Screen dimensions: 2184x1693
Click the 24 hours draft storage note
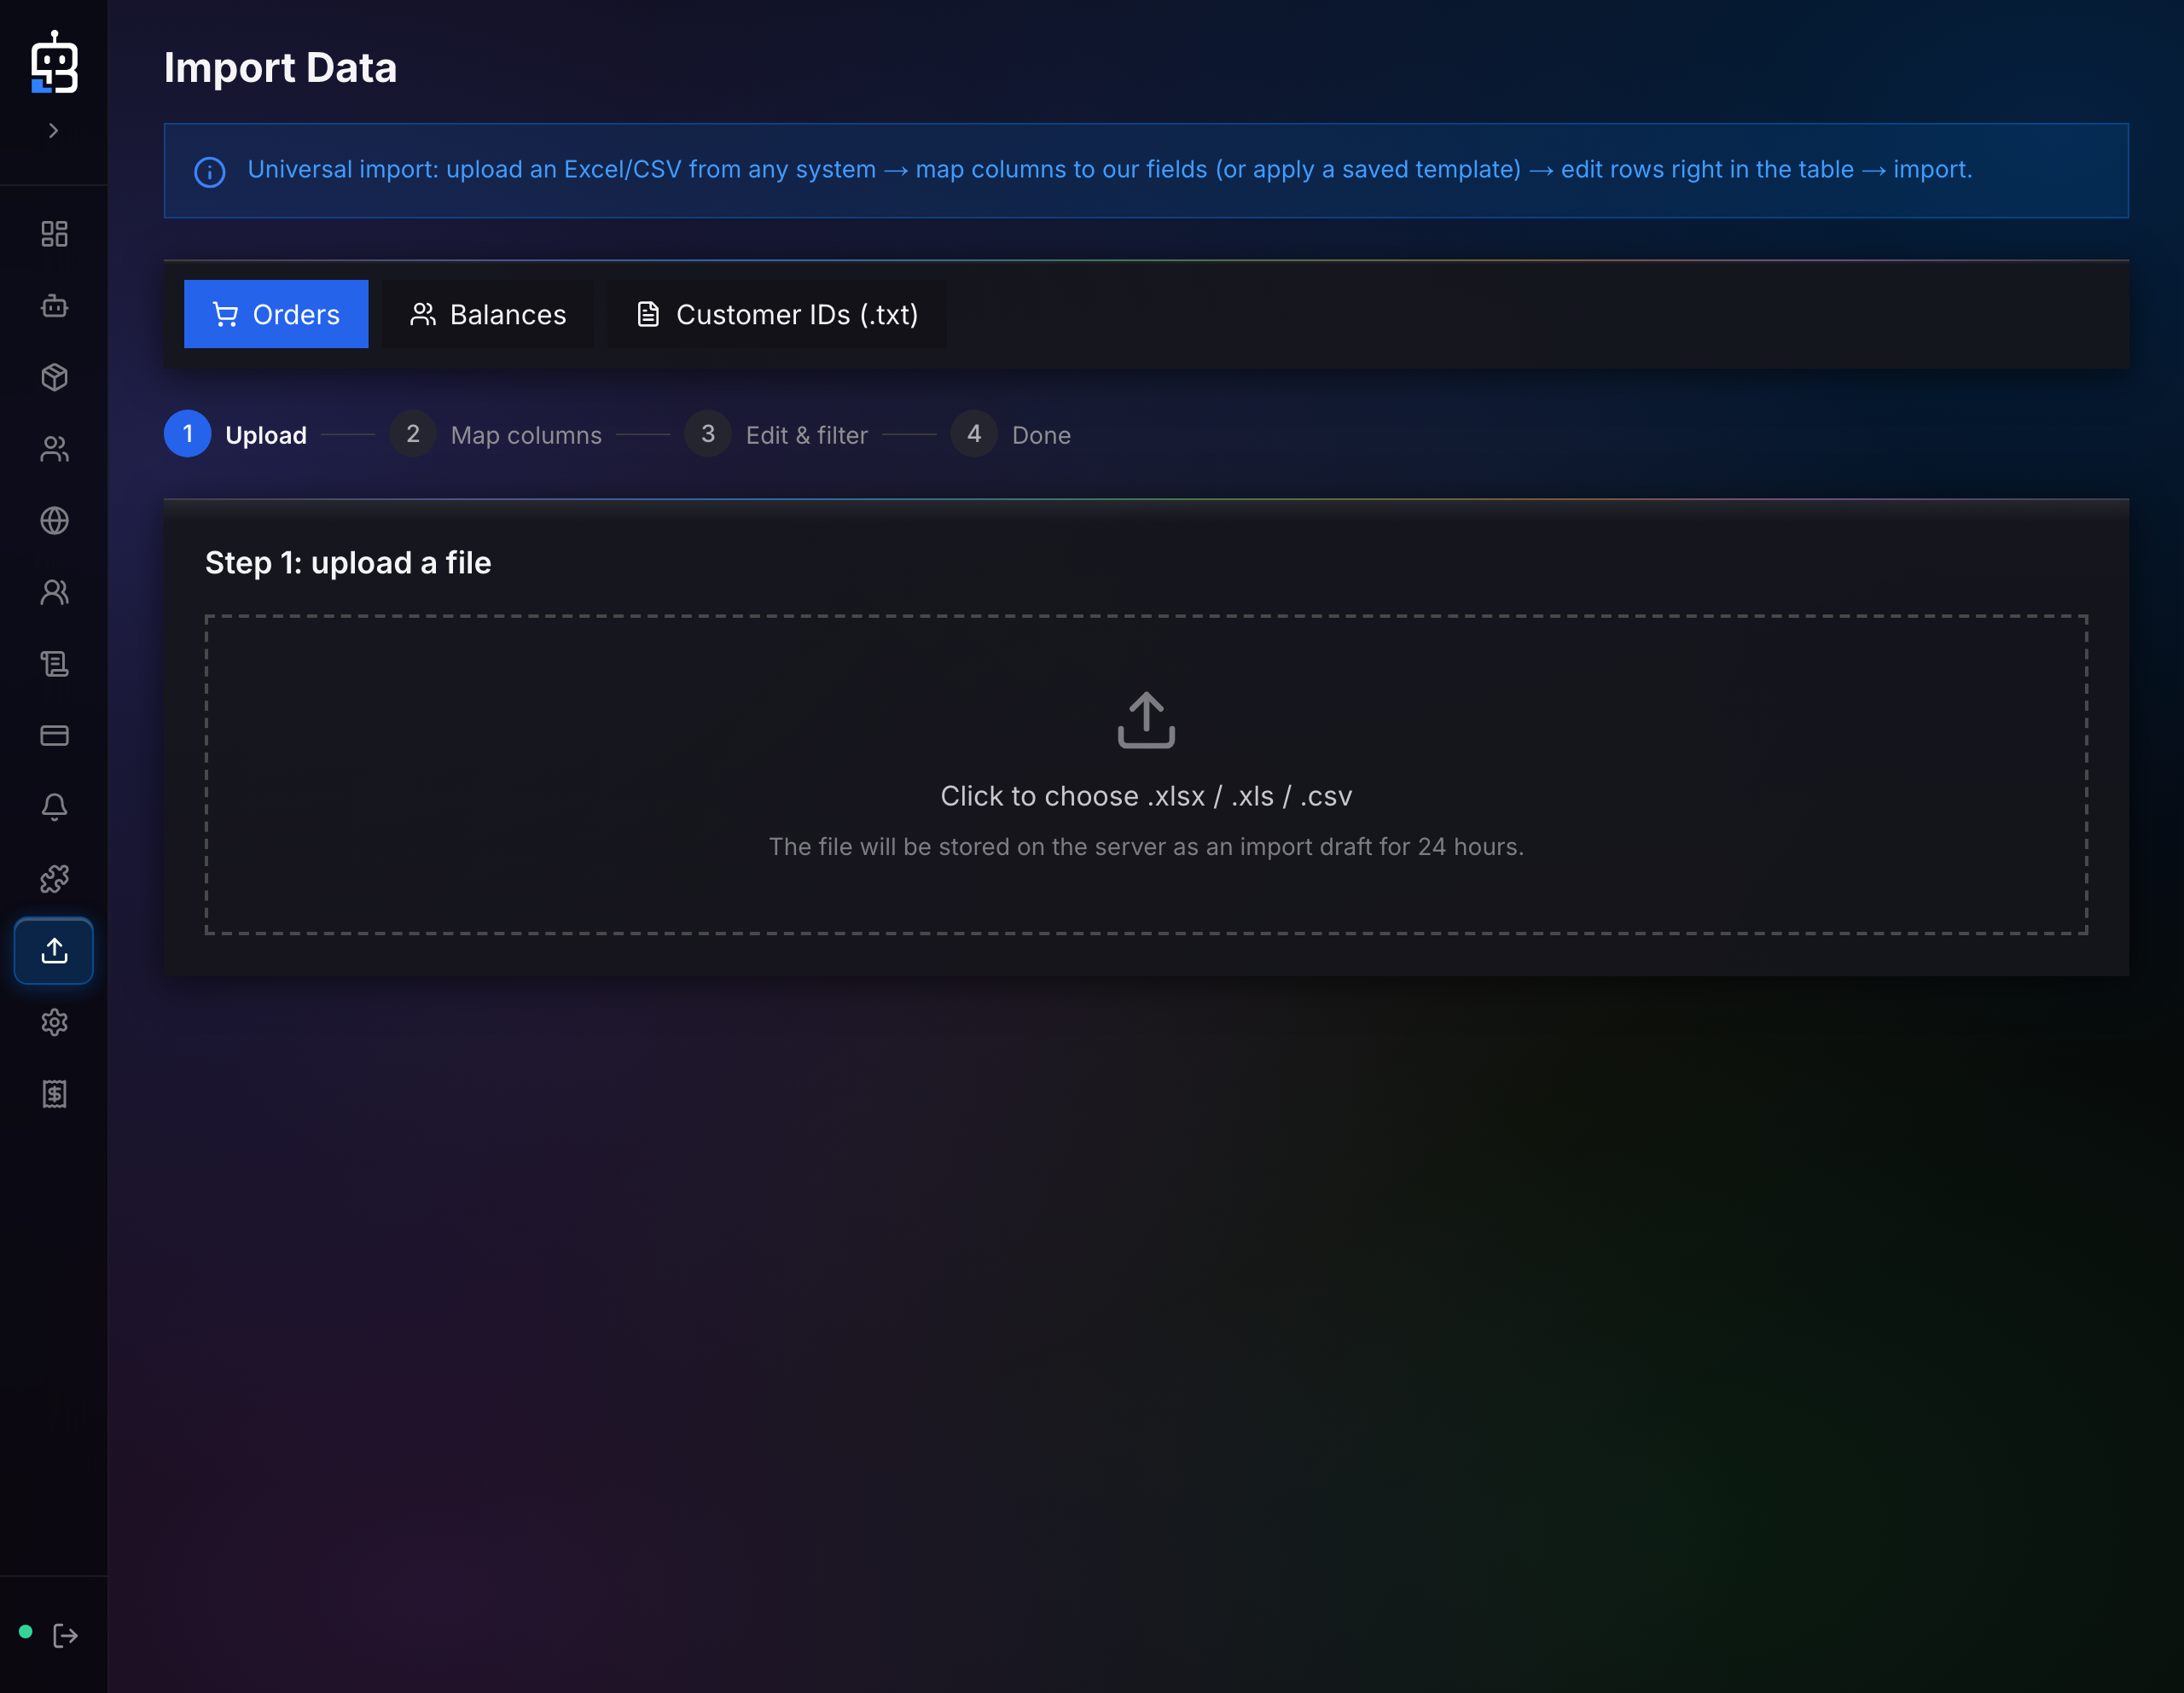(1146, 847)
